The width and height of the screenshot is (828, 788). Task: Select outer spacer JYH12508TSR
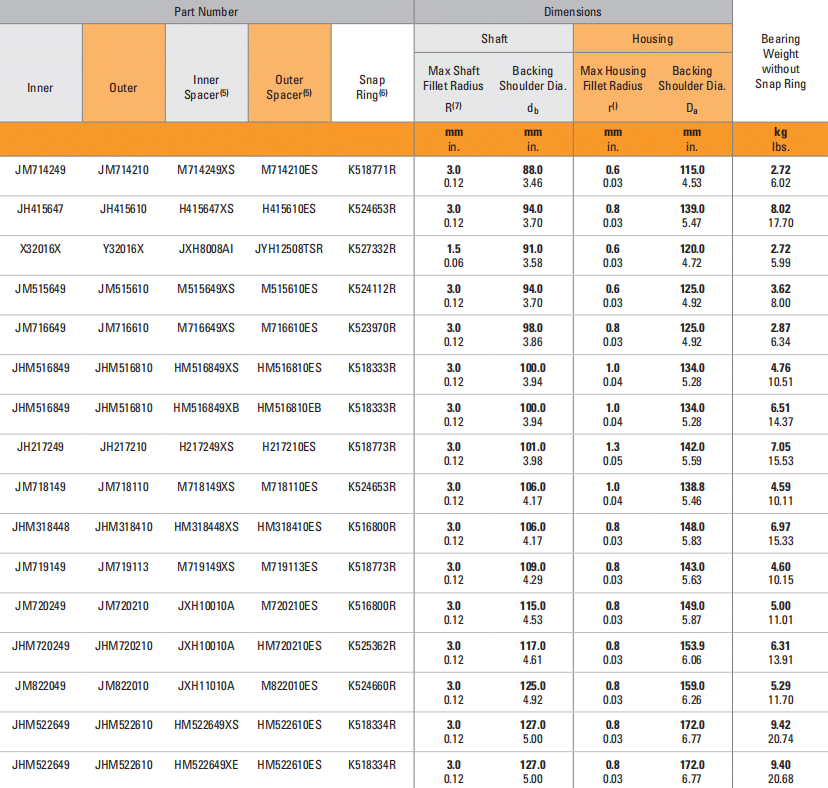pos(289,249)
